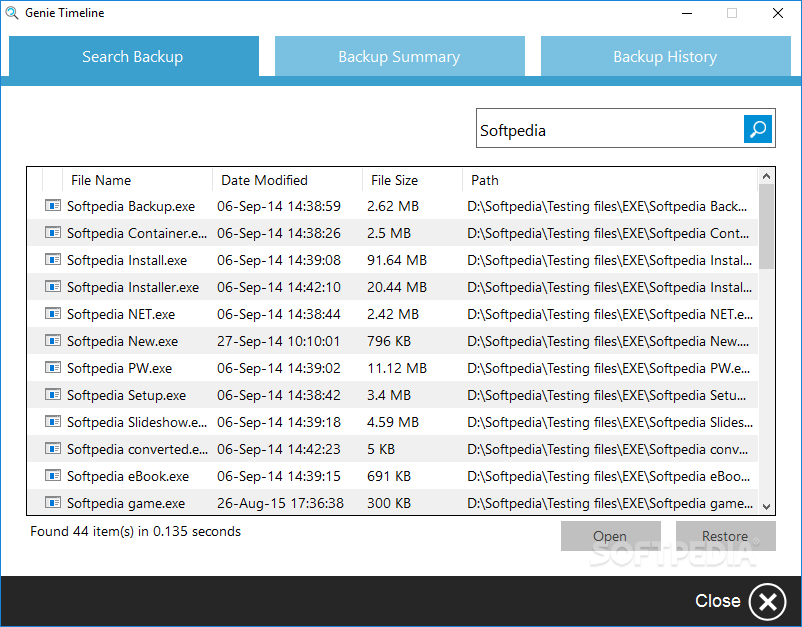Click the file icon of Softpedia PW.exe
The image size is (802, 627).
(53, 368)
